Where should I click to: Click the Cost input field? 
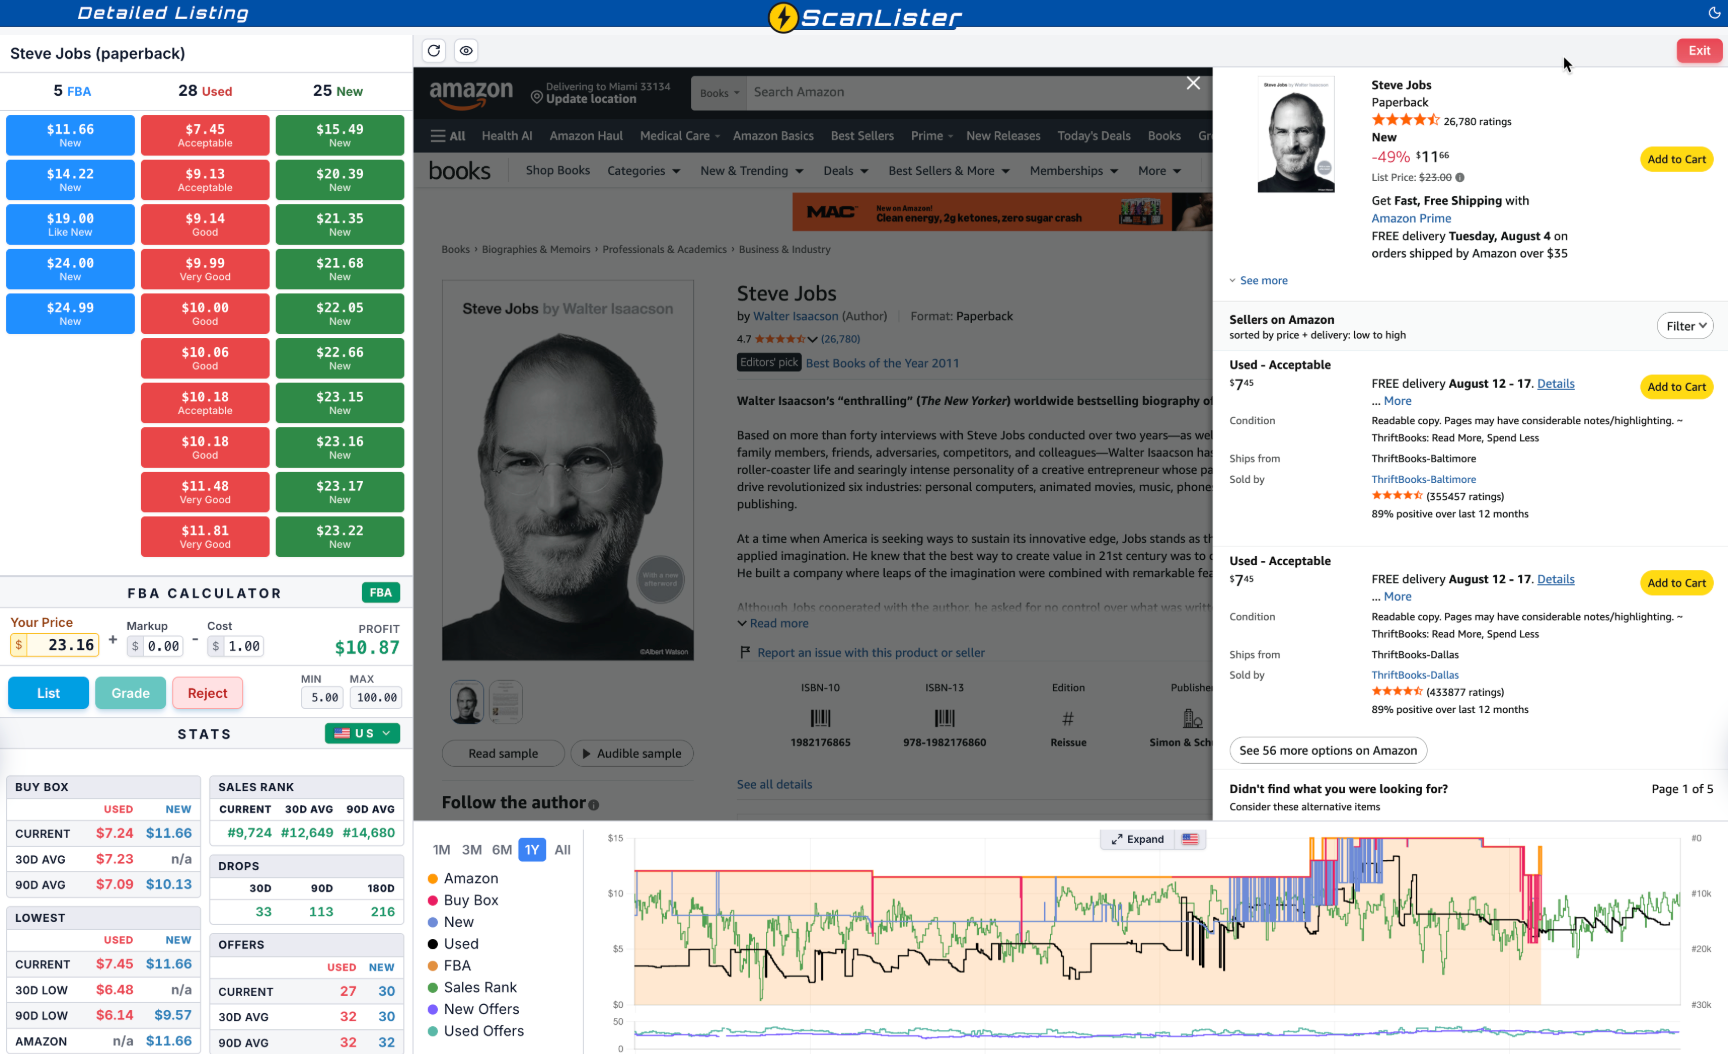pyautogui.click(x=236, y=646)
